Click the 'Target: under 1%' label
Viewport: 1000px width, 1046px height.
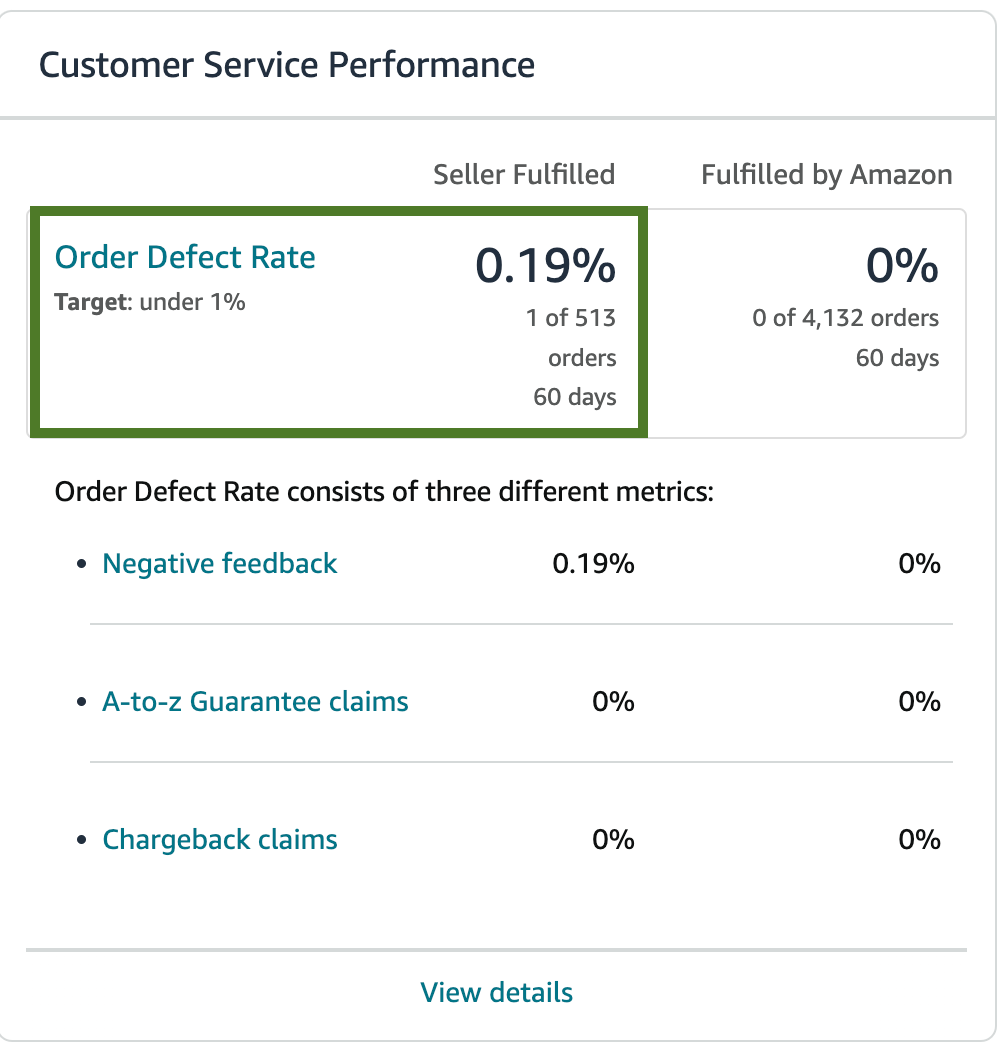[x=150, y=301]
